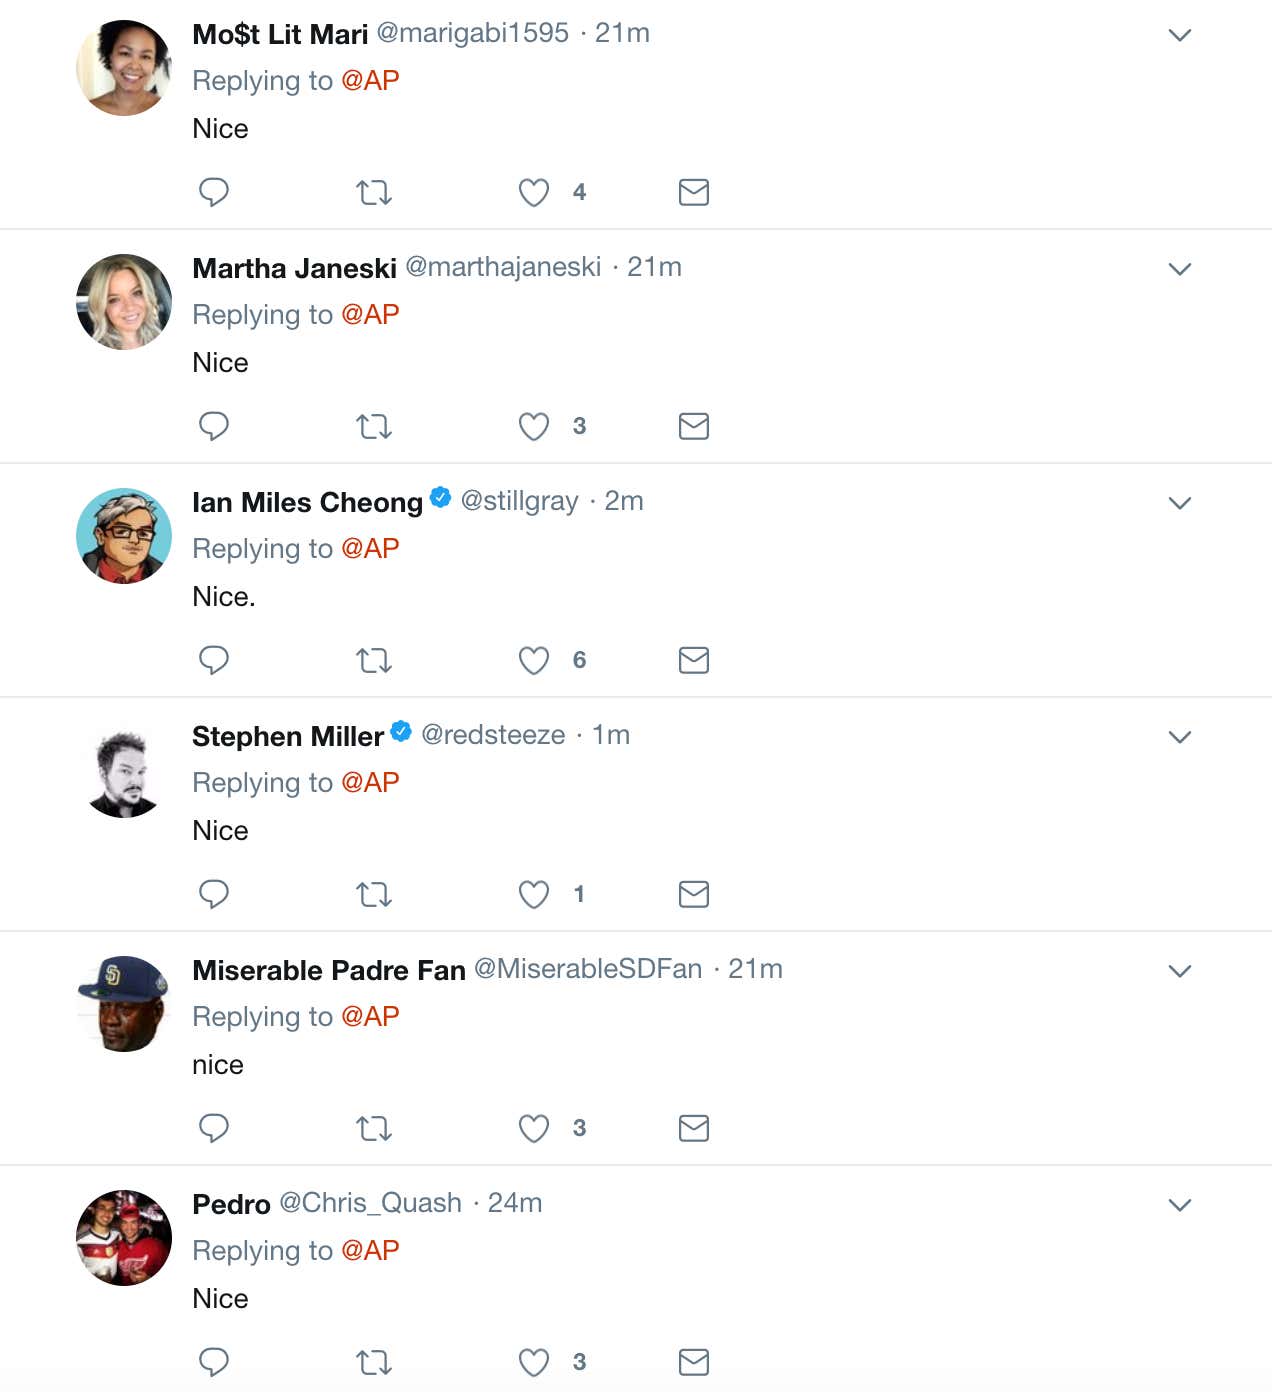1272x1392 pixels.
Task: Open the @AP link in Mo$t Lit Mari's reply
Action: pyautogui.click(x=370, y=80)
